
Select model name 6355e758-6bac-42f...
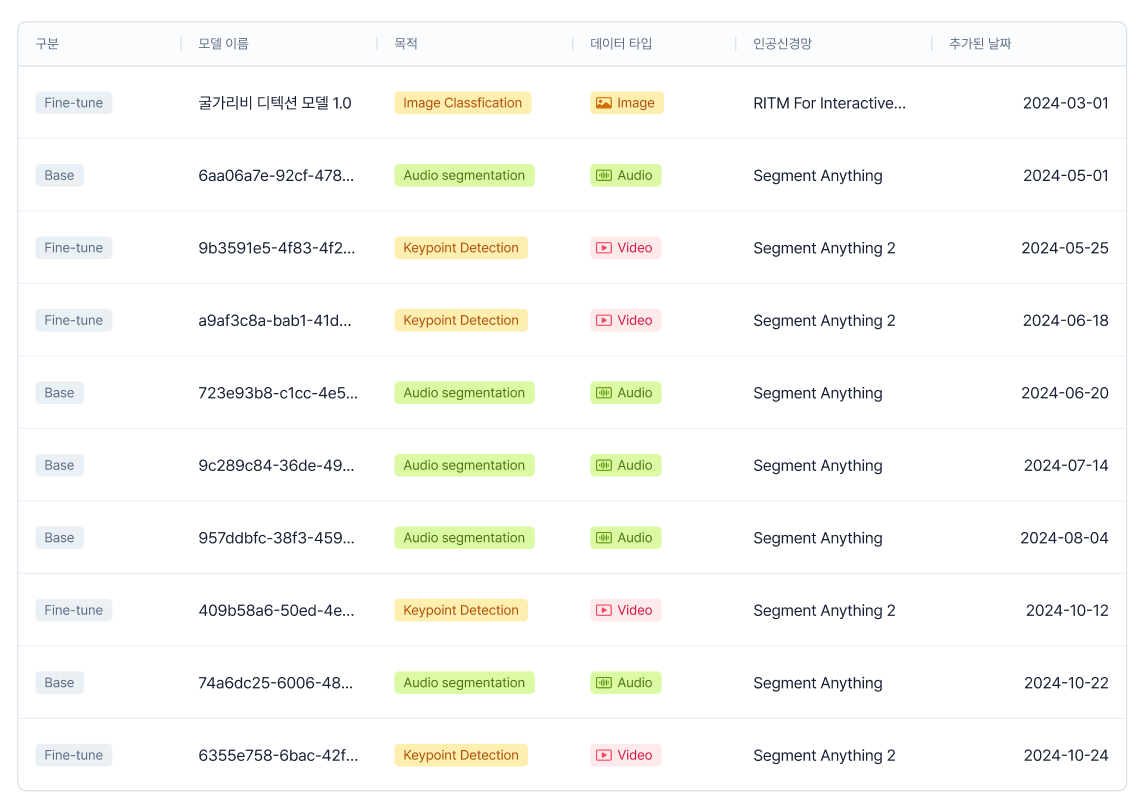[278, 755]
